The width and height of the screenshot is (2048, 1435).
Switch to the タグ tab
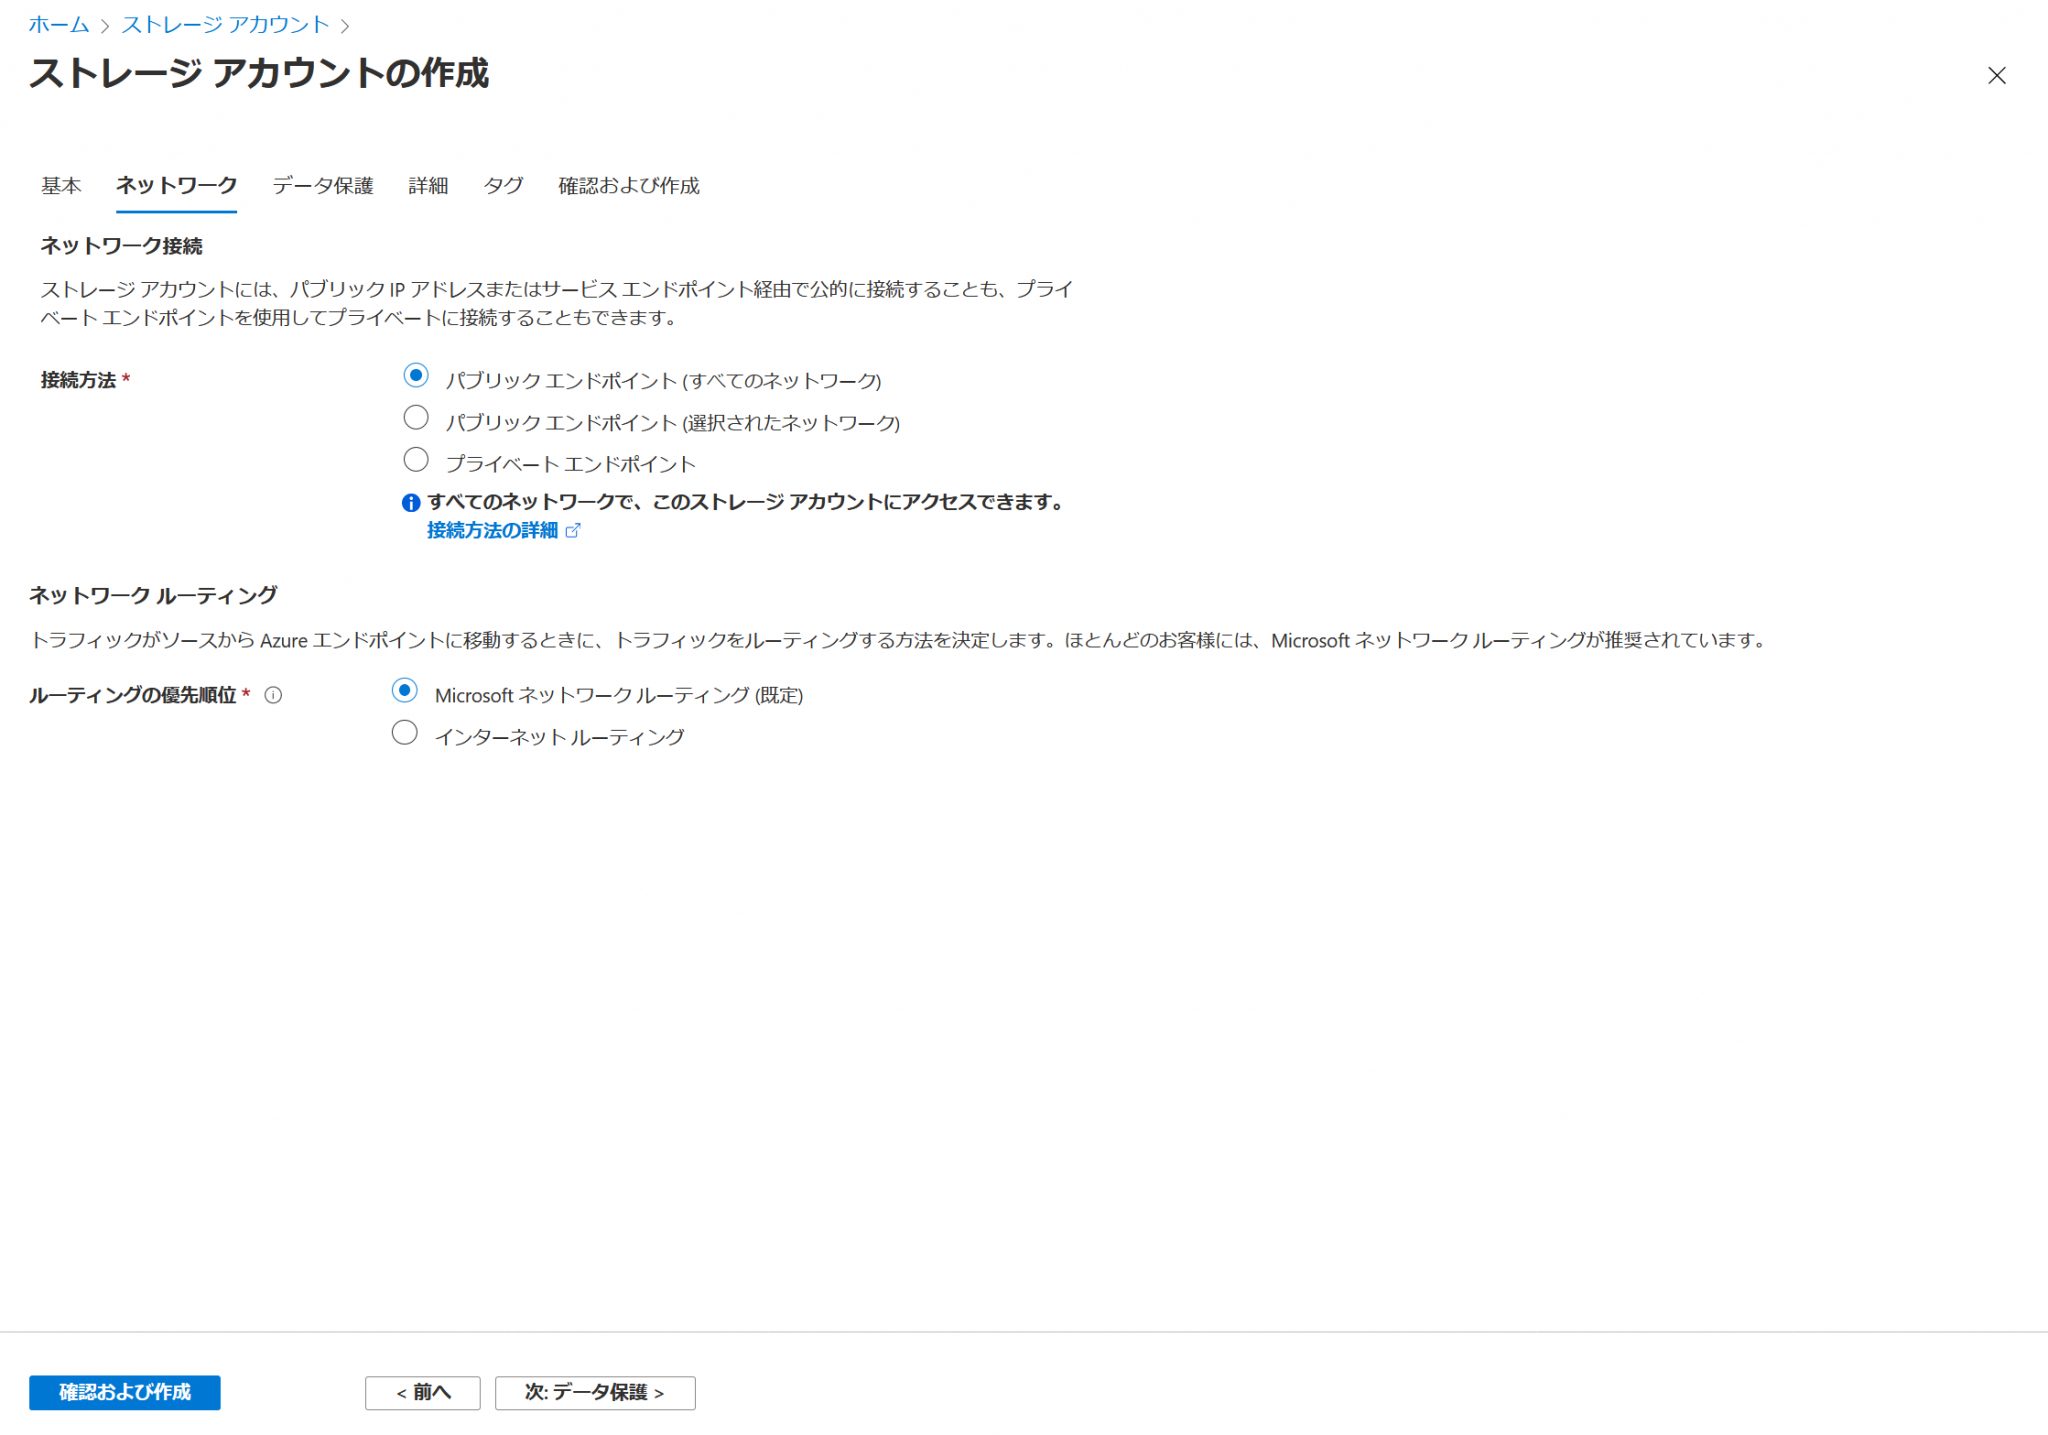point(504,186)
